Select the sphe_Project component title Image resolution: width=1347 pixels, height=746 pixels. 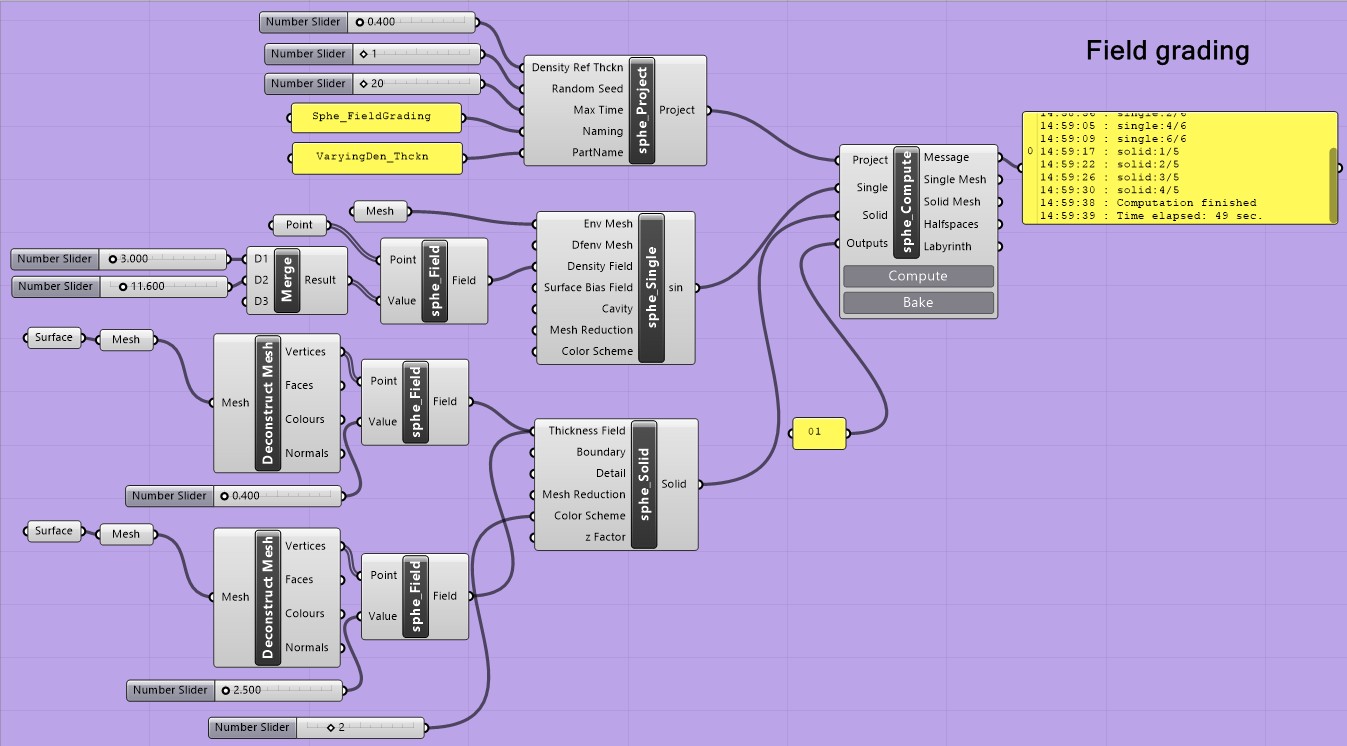coord(642,110)
